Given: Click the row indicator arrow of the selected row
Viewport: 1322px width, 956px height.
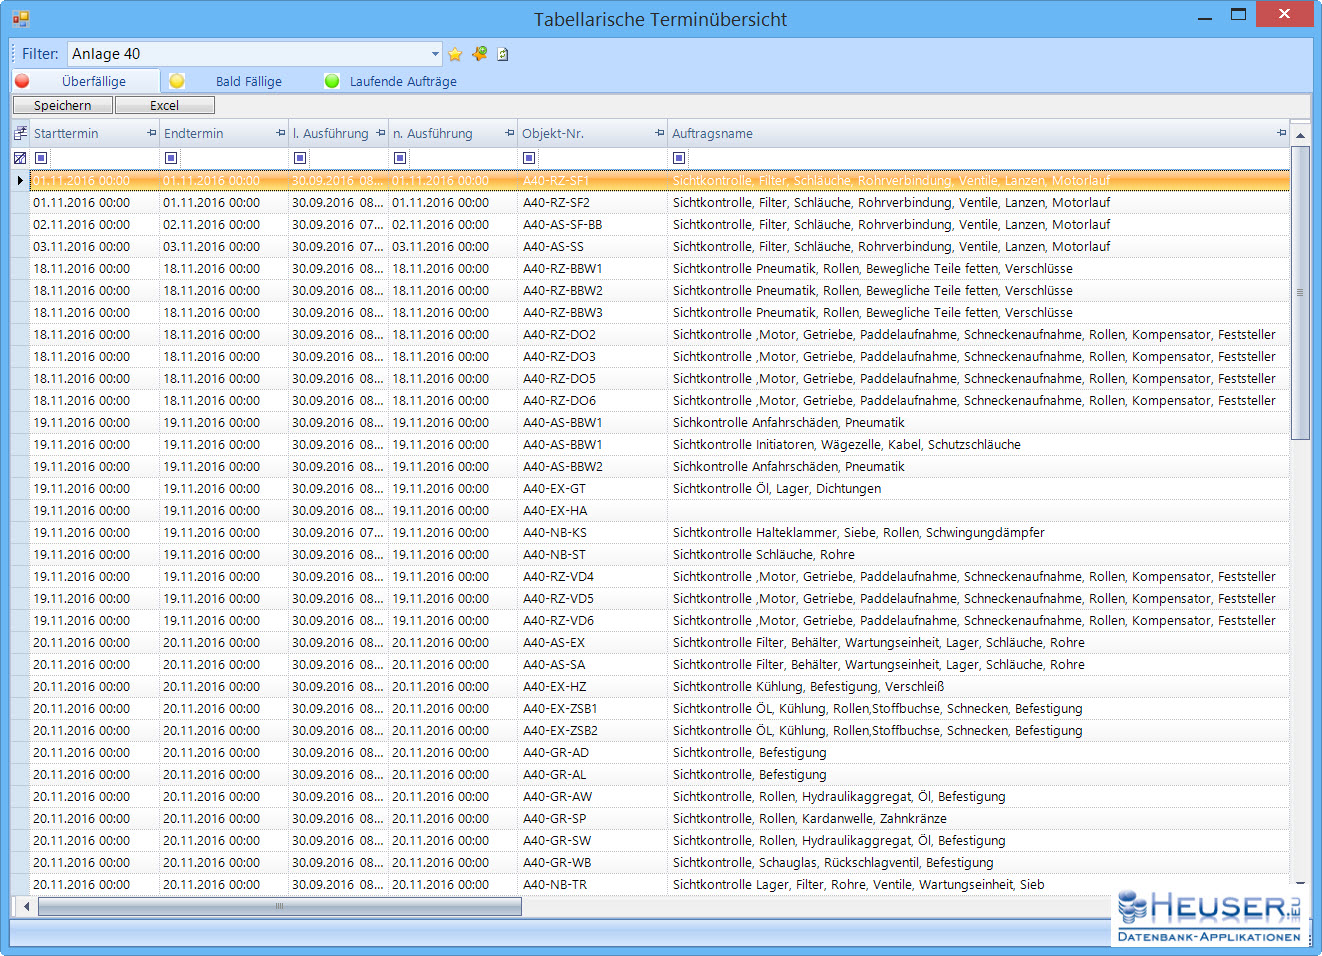Looking at the screenshot, I should click(x=20, y=181).
